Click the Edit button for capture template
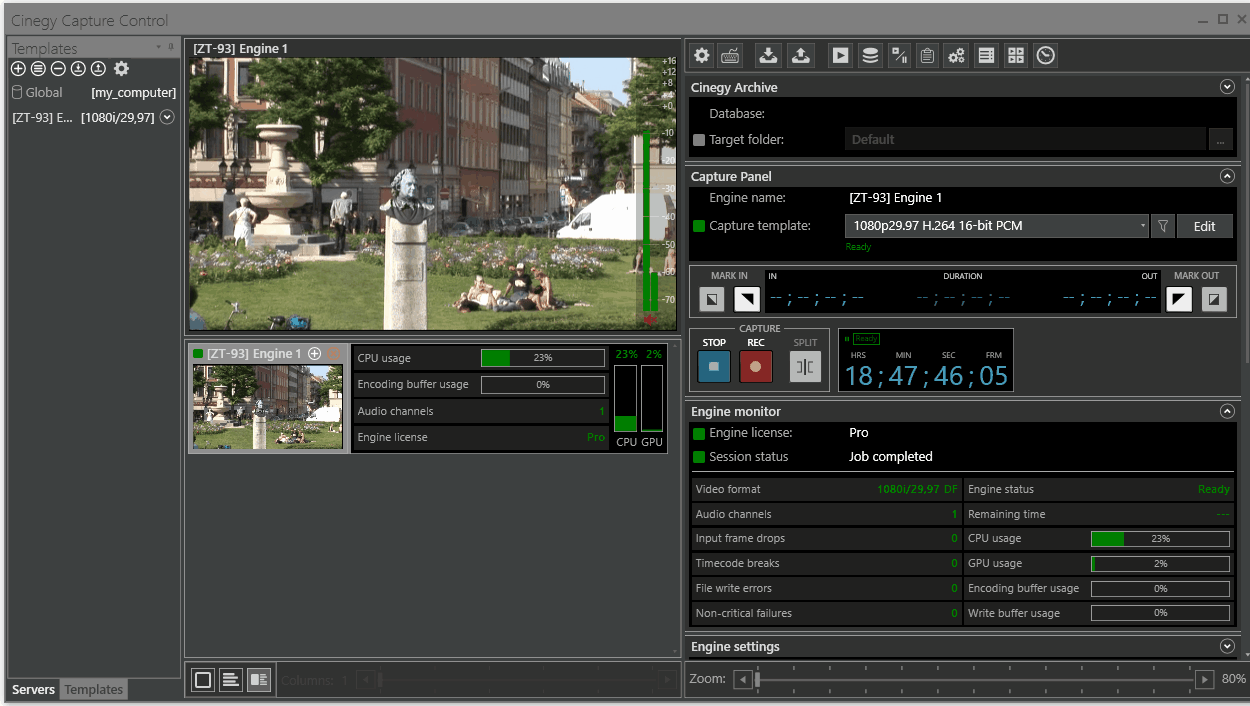 click(1204, 226)
